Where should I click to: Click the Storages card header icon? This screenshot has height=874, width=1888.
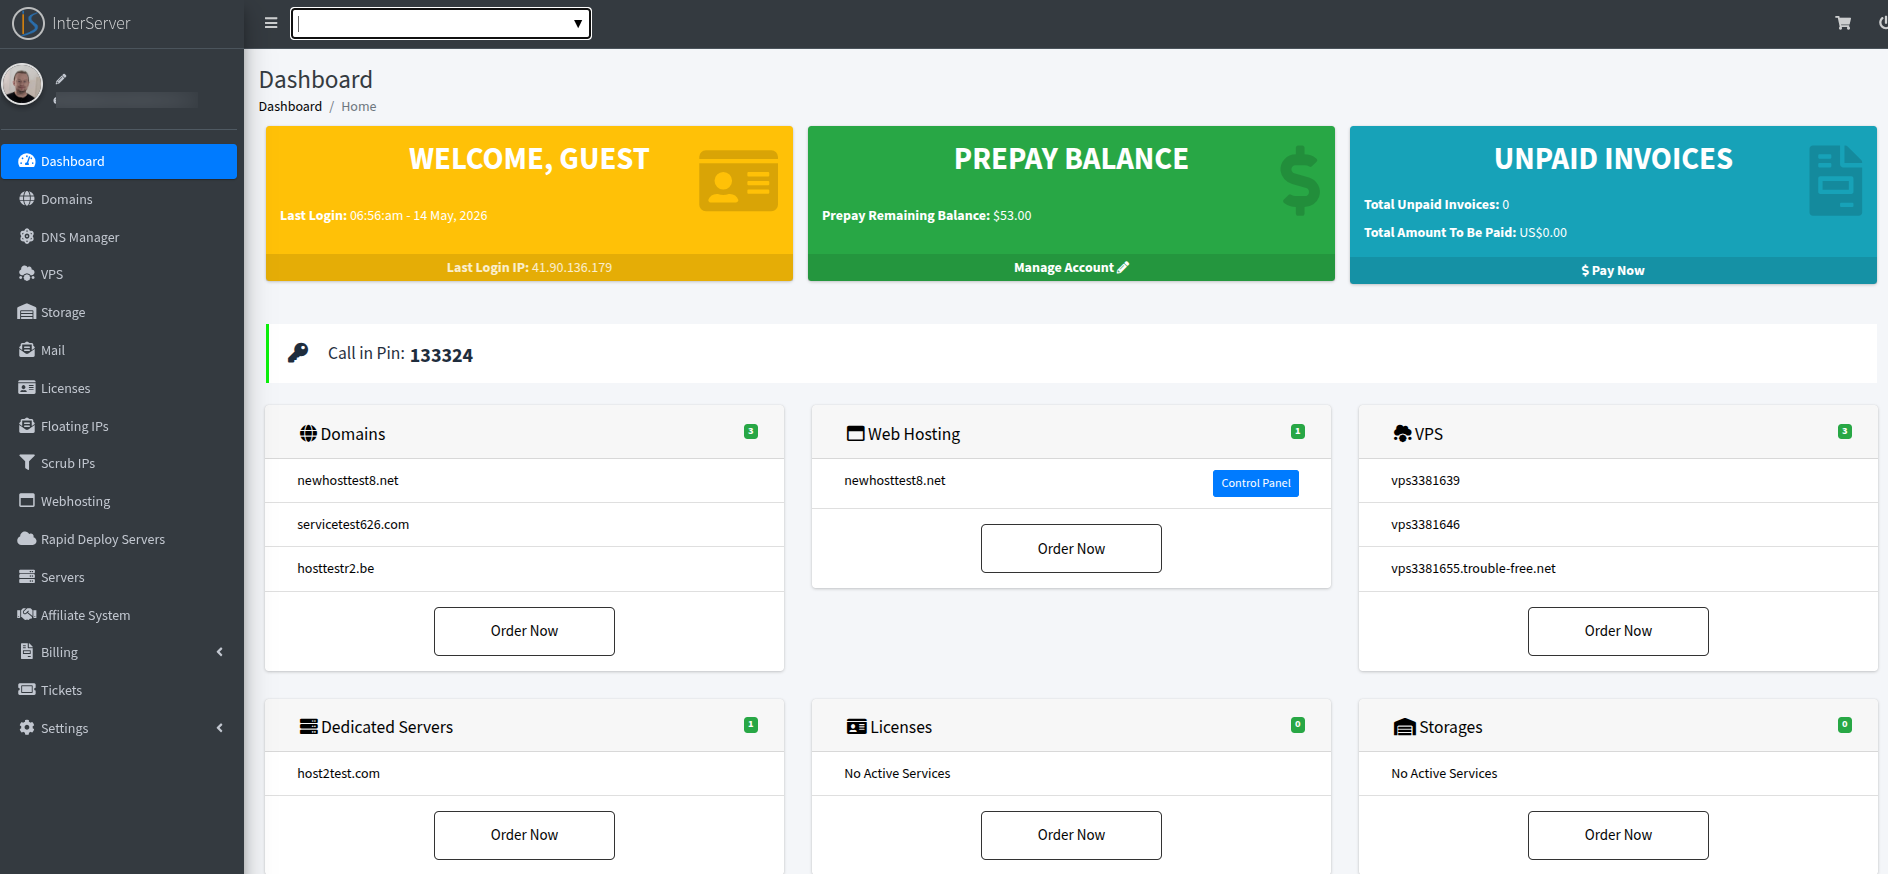(1404, 727)
